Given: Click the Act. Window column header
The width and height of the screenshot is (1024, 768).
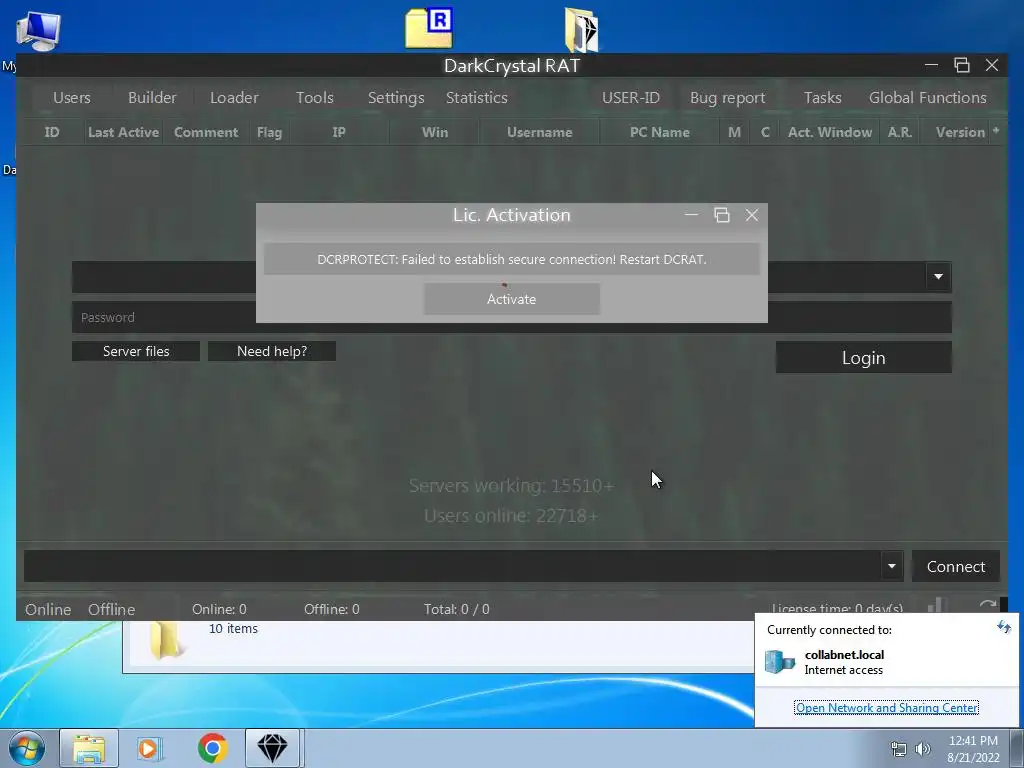Looking at the screenshot, I should point(829,133).
